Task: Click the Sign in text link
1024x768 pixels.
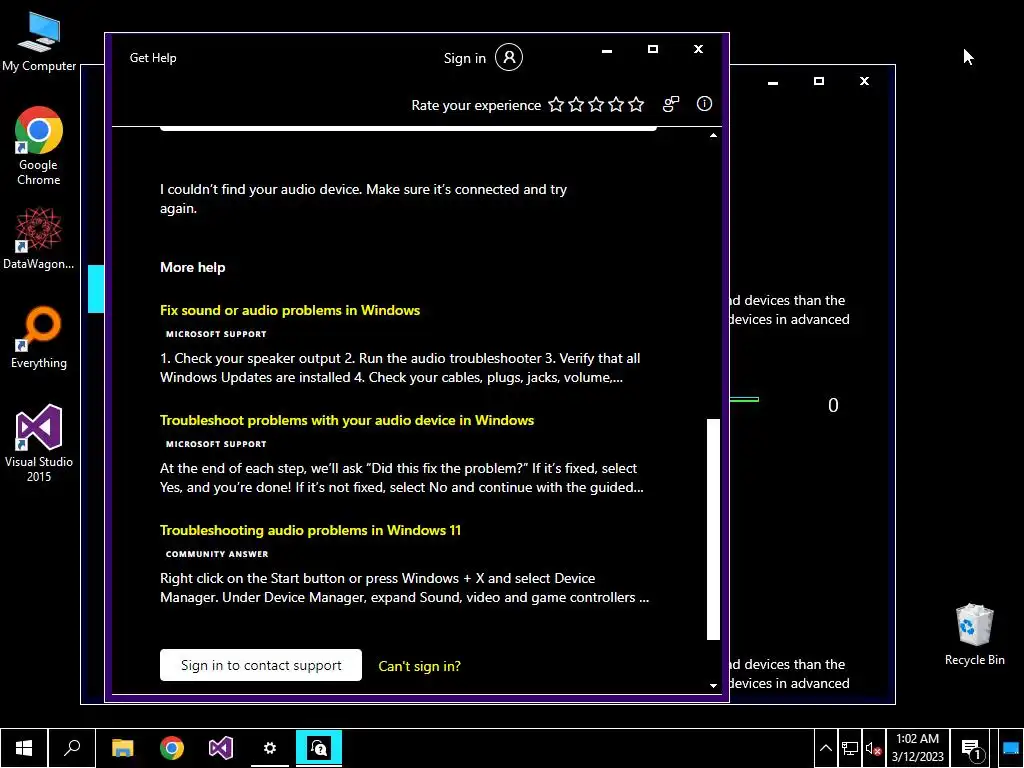Action: pyautogui.click(x=464, y=58)
